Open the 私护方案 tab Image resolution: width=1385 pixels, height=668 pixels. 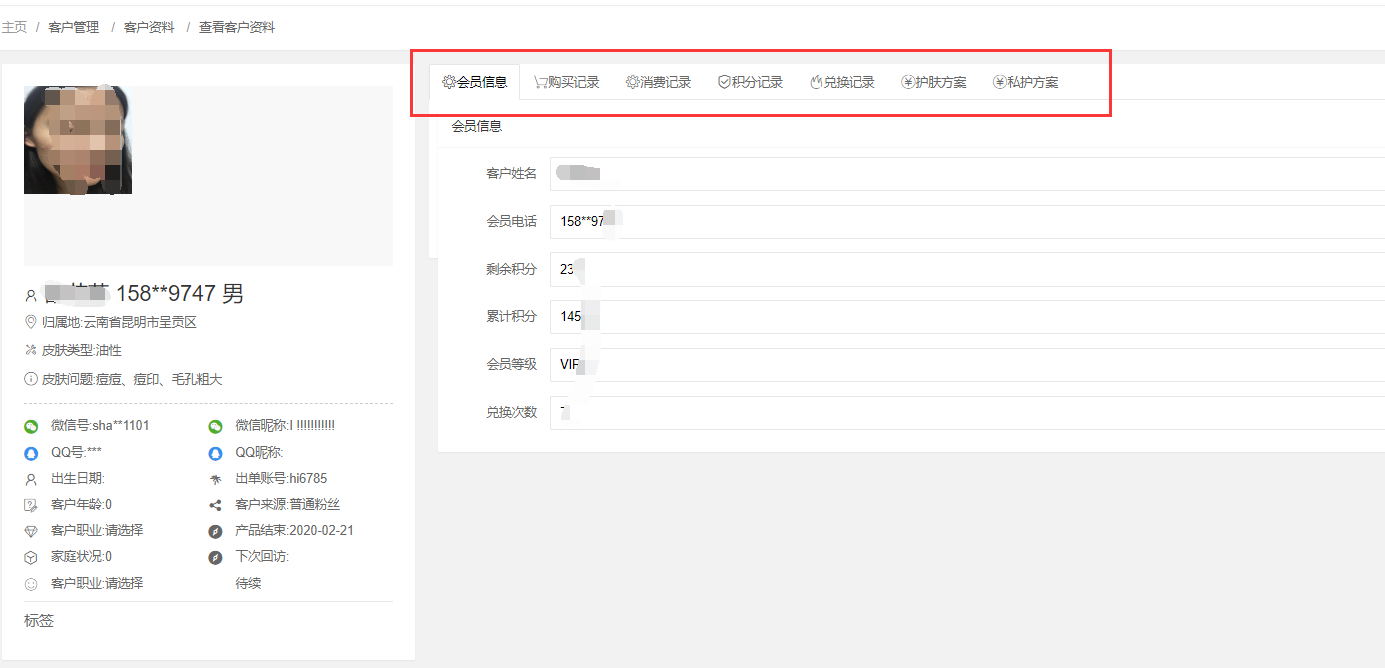pos(1026,82)
